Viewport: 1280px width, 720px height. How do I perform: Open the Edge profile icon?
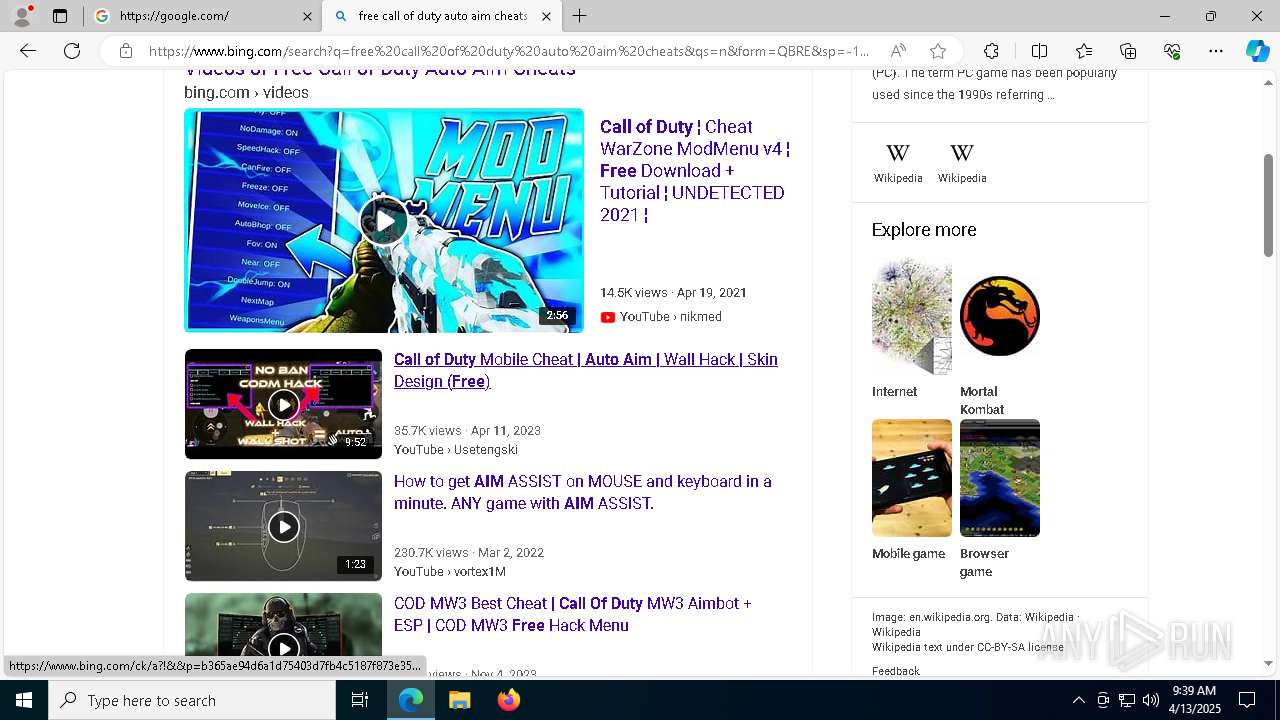[22, 16]
